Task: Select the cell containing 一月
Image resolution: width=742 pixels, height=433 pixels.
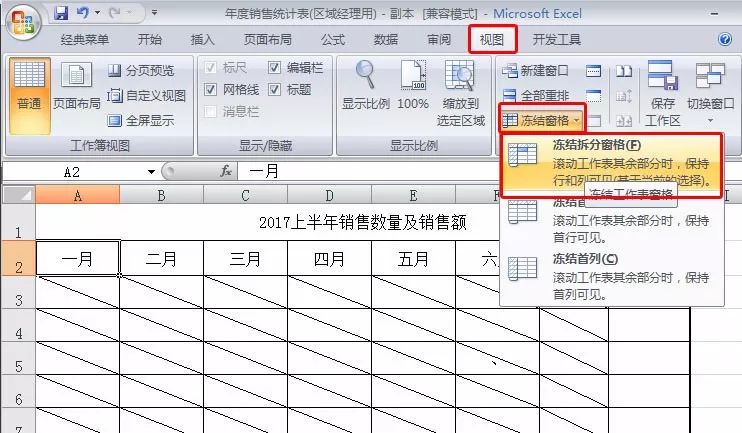Action: (78, 258)
